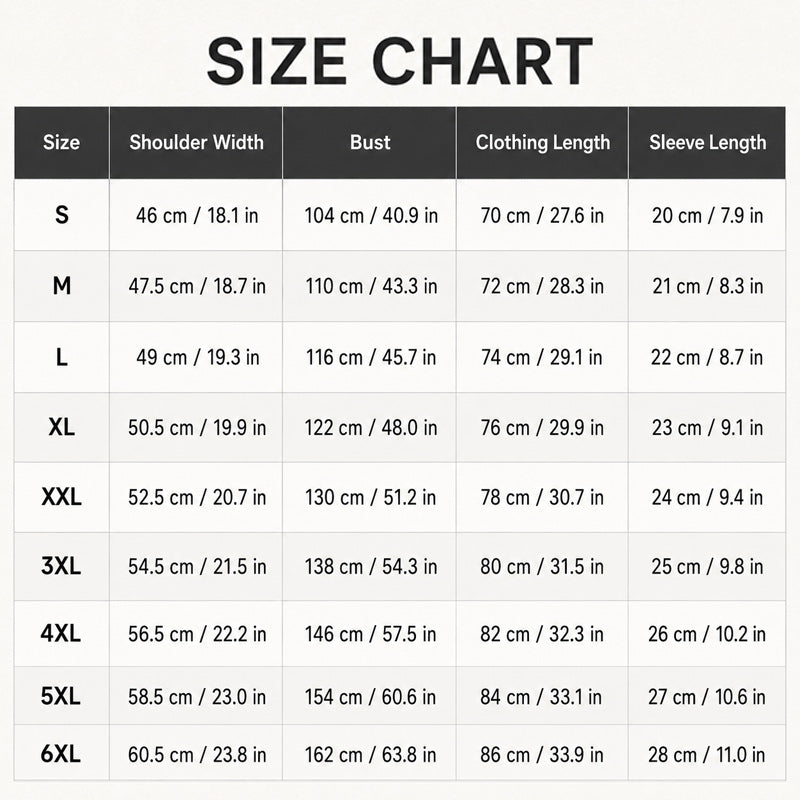Viewport: 800px width, 800px height.
Task: Click the 104 cm / 40.9 in bust cell
Action: (x=371, y=215)
